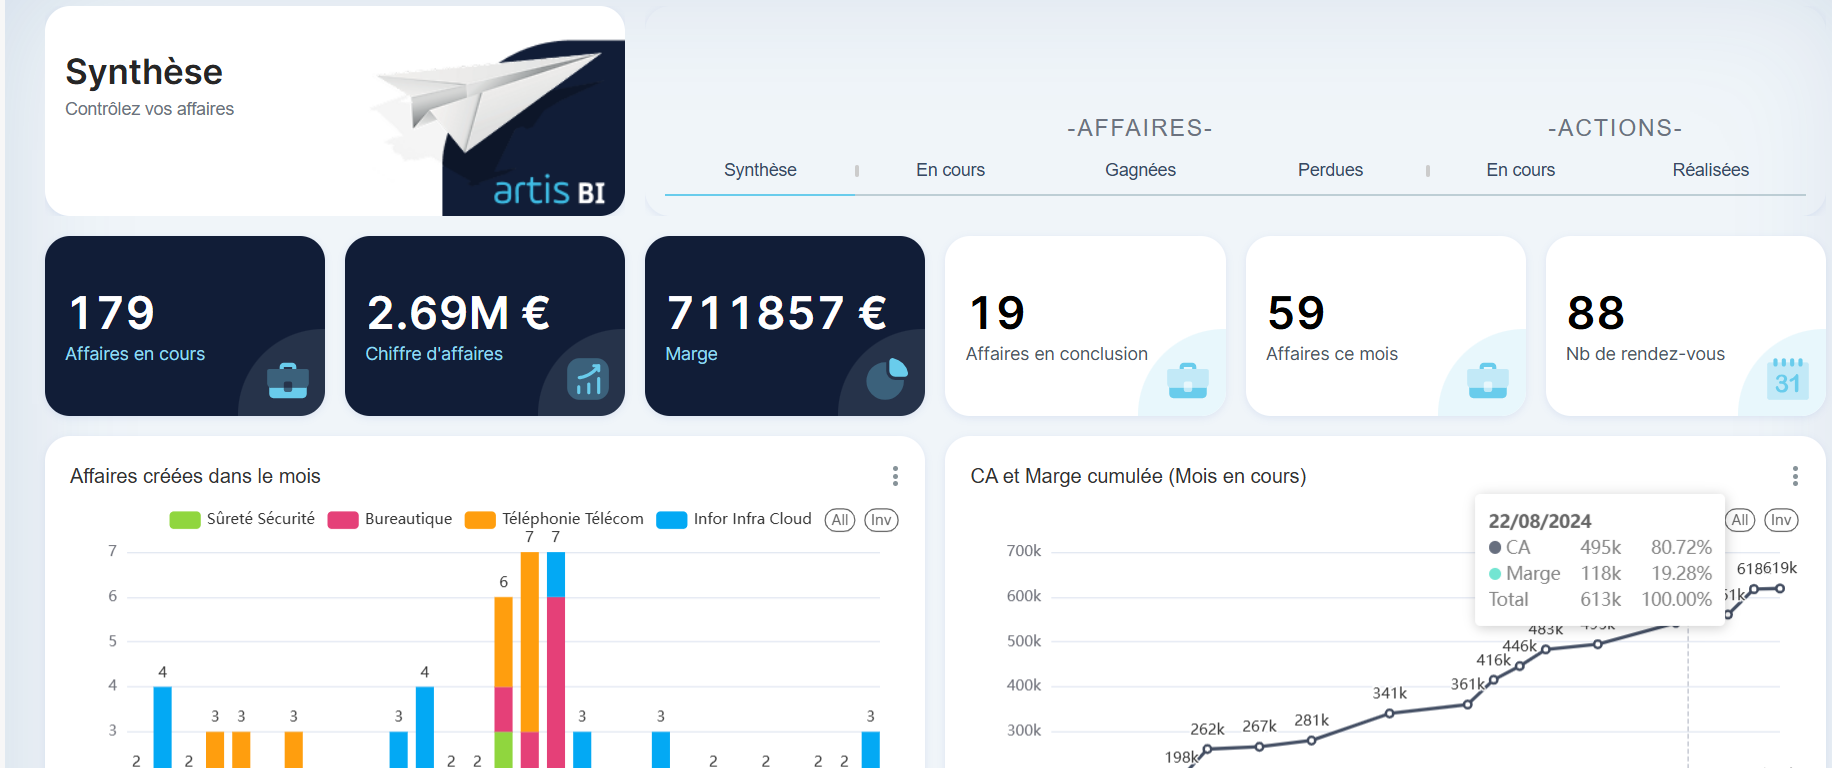The image size is (1832, 768).
Task: Open options menu for CA et Marge cumulée
Action: click(1795, 476)
